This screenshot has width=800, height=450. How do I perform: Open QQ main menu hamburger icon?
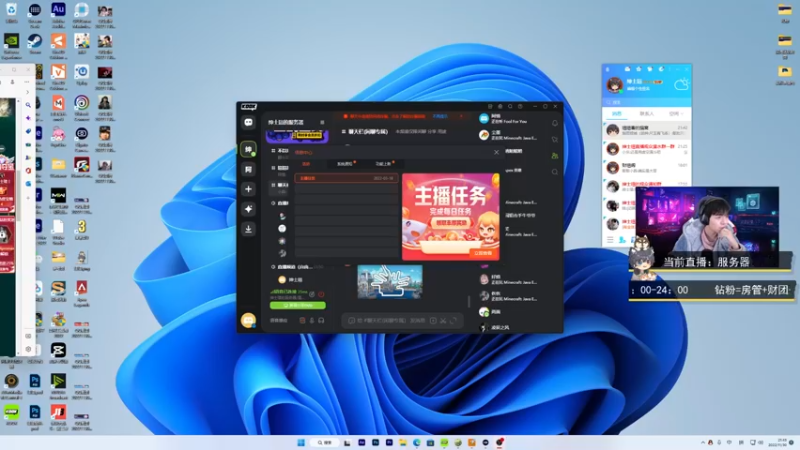tap(610, 239)
